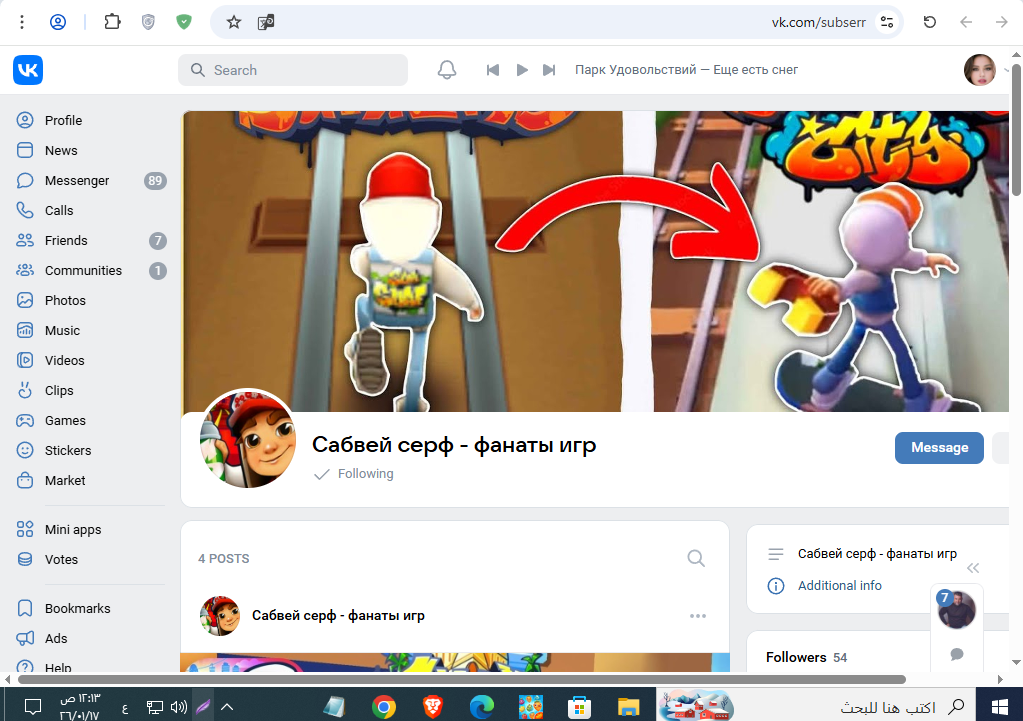Open the chat bubble icon

pos(956,654)
